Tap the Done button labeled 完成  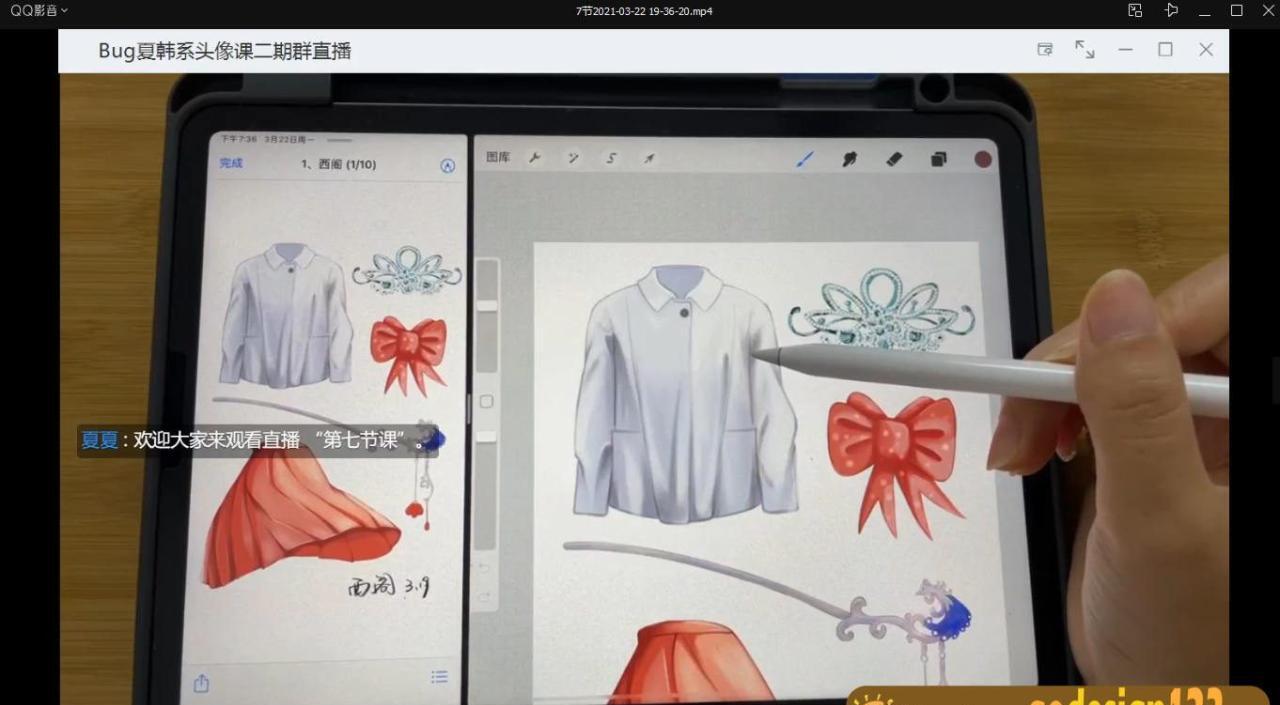coord(230,163)
